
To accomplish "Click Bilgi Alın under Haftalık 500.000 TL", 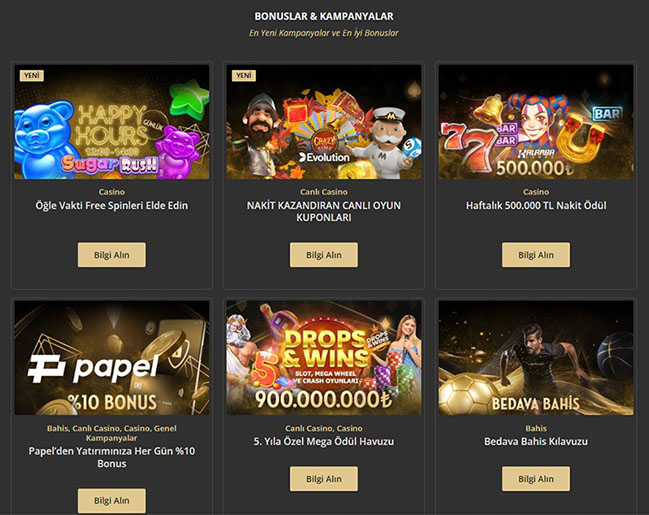I will point(536,255).
